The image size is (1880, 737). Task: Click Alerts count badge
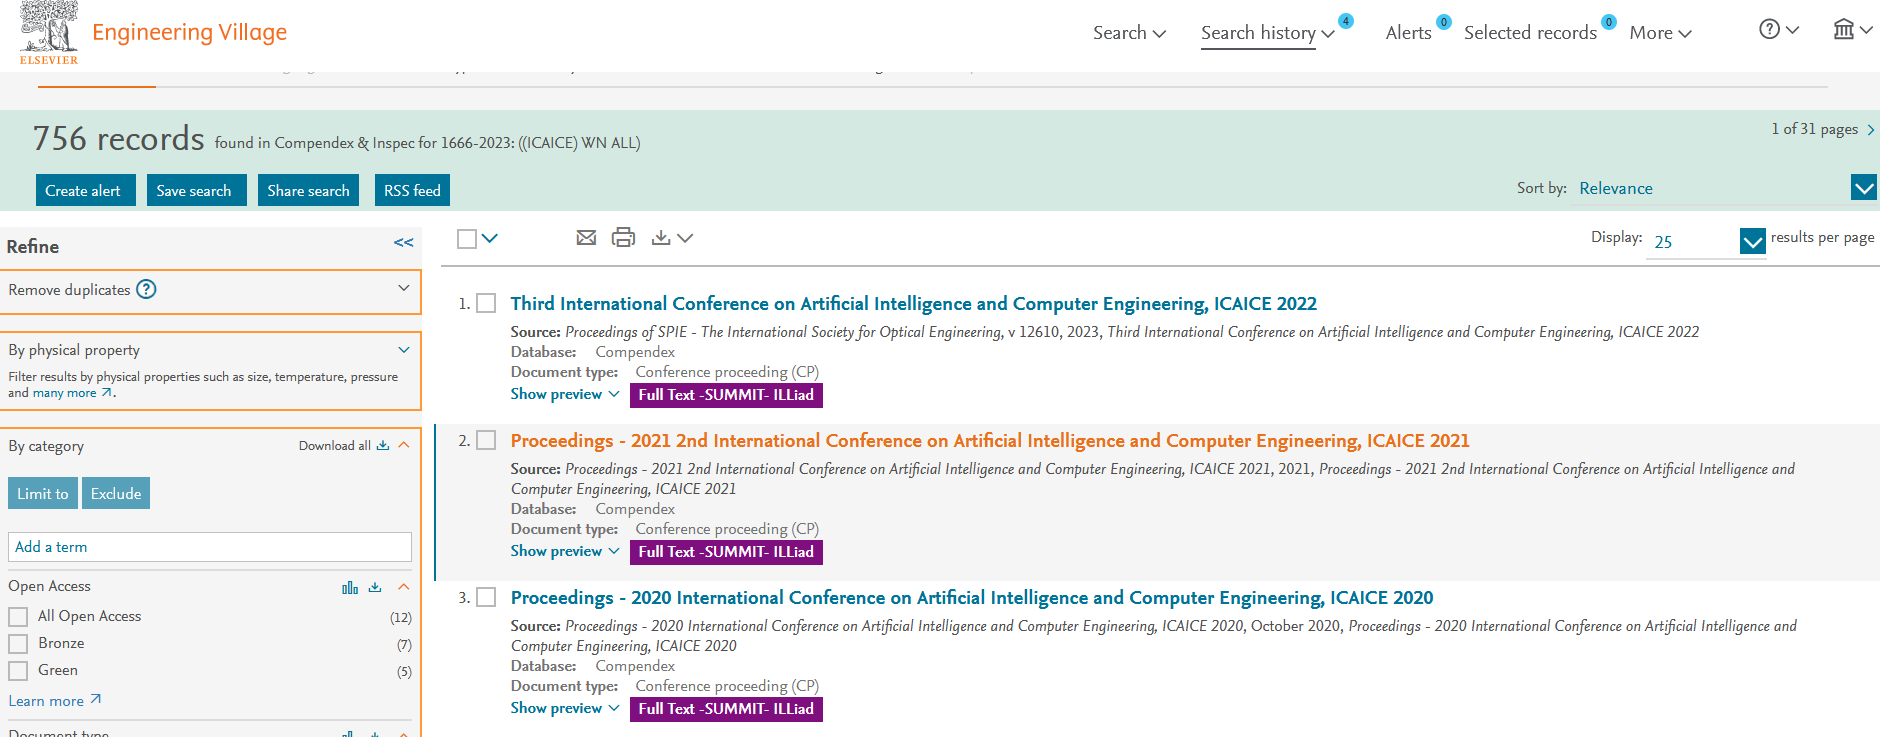coord(1443,22)
